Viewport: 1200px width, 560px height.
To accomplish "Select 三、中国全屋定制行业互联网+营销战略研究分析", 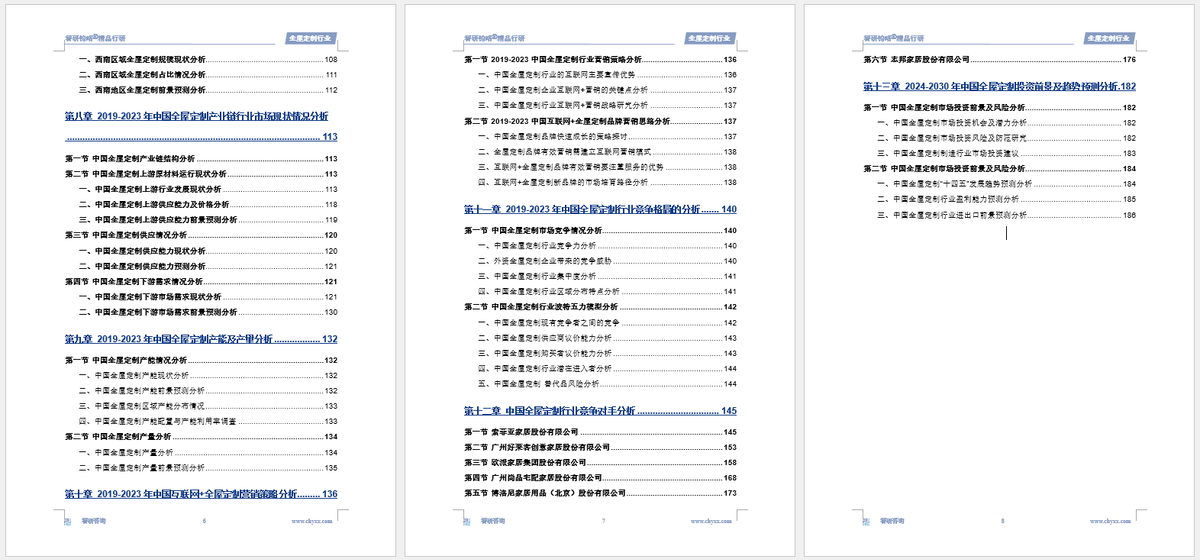I will tap(609, 105).
